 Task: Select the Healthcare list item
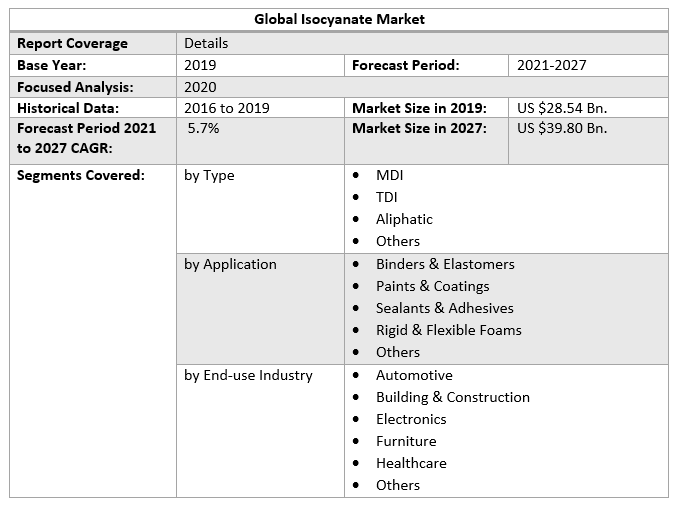coord(411,463)
